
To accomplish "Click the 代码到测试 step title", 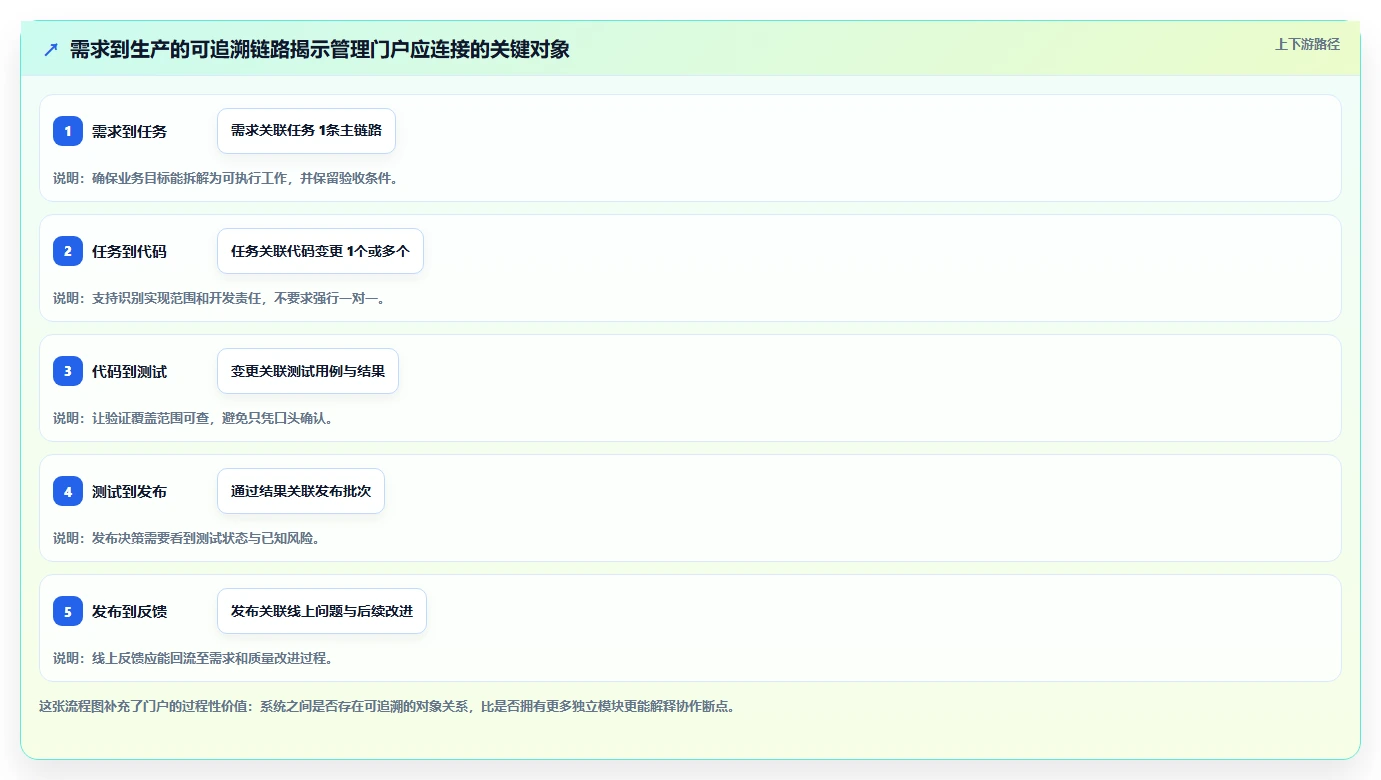I will tap(129, 371).
